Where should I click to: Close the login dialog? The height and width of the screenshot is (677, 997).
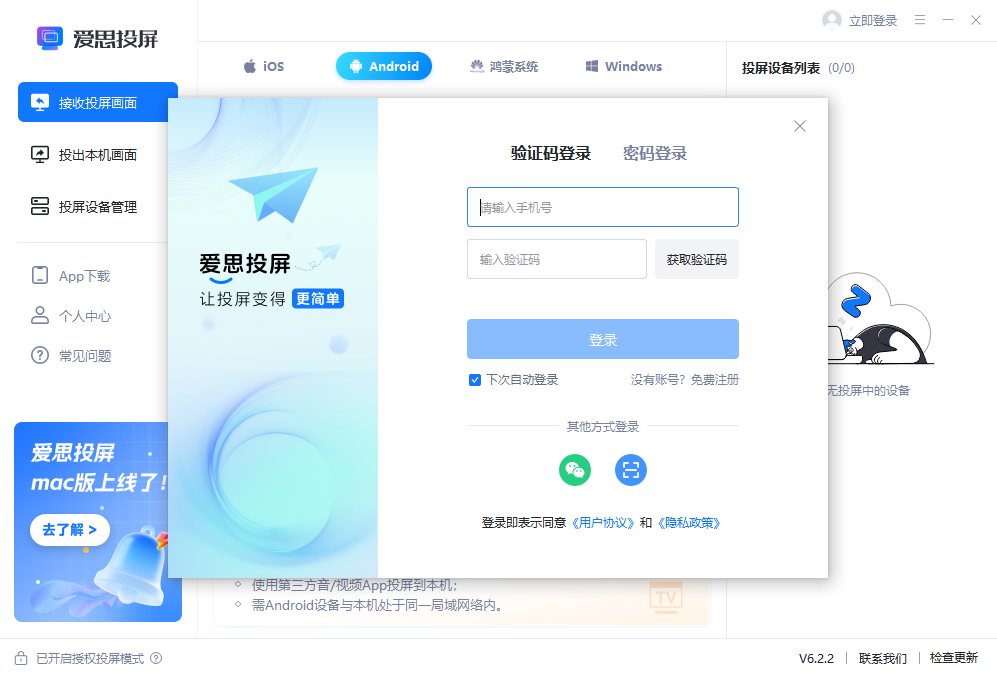(800, 126)
